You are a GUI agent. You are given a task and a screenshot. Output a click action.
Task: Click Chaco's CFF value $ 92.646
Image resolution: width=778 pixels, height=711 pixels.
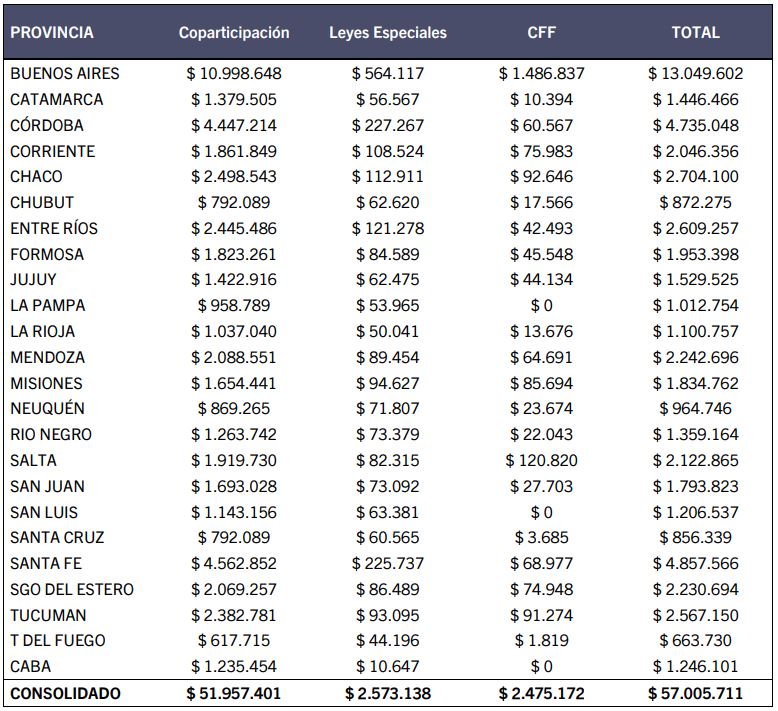coord(541,176)
